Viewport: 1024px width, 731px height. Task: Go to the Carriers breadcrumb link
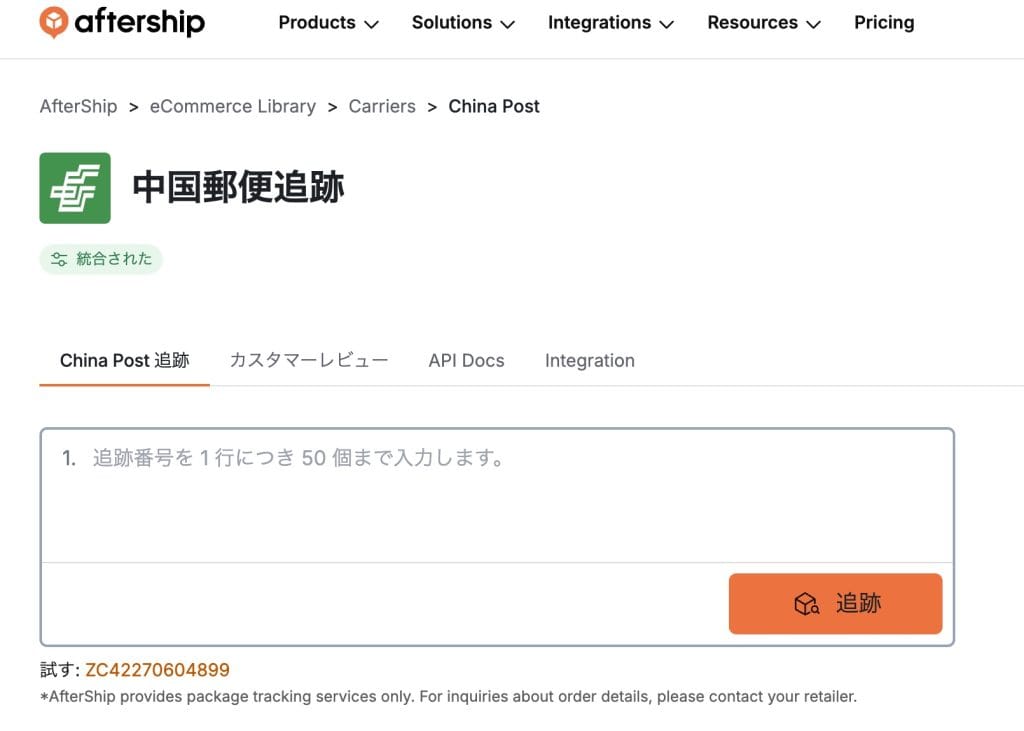[382, 107]
